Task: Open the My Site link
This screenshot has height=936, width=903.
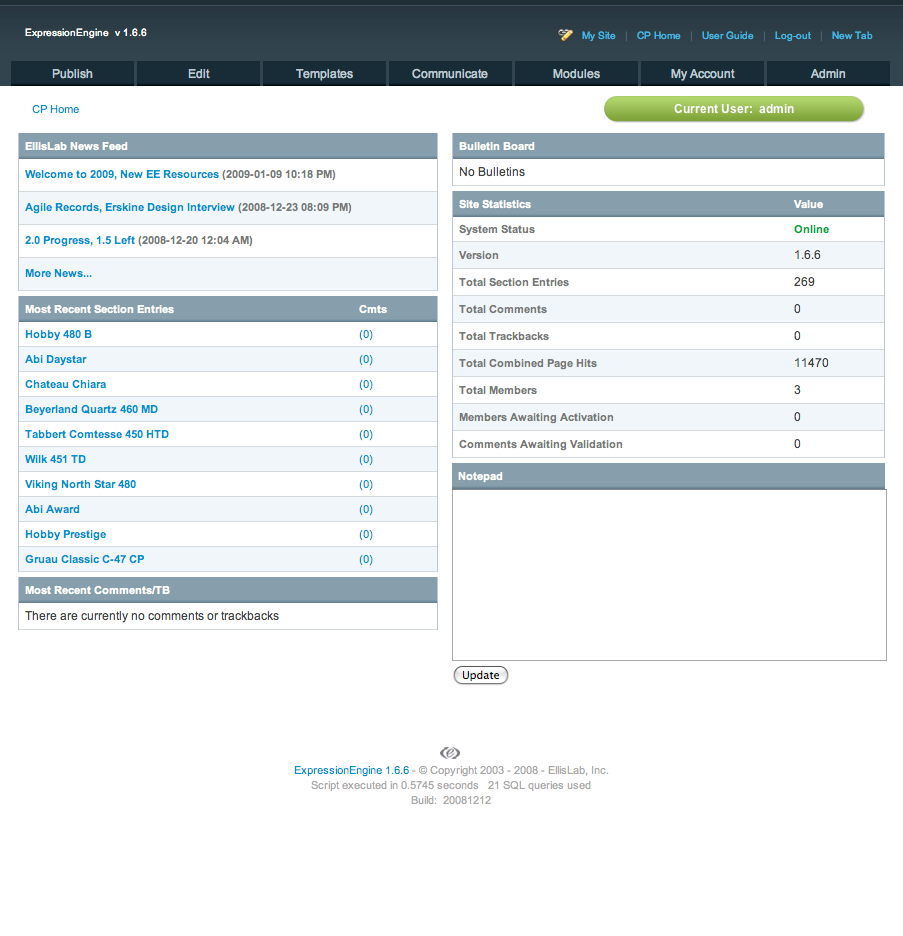Action: tap(598, 35)
